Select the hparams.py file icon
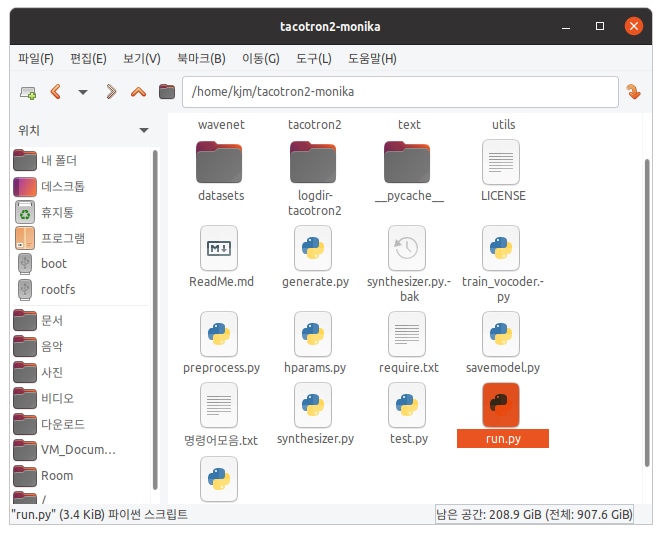This screenshot has width=662, height=534. coord(313,334)
